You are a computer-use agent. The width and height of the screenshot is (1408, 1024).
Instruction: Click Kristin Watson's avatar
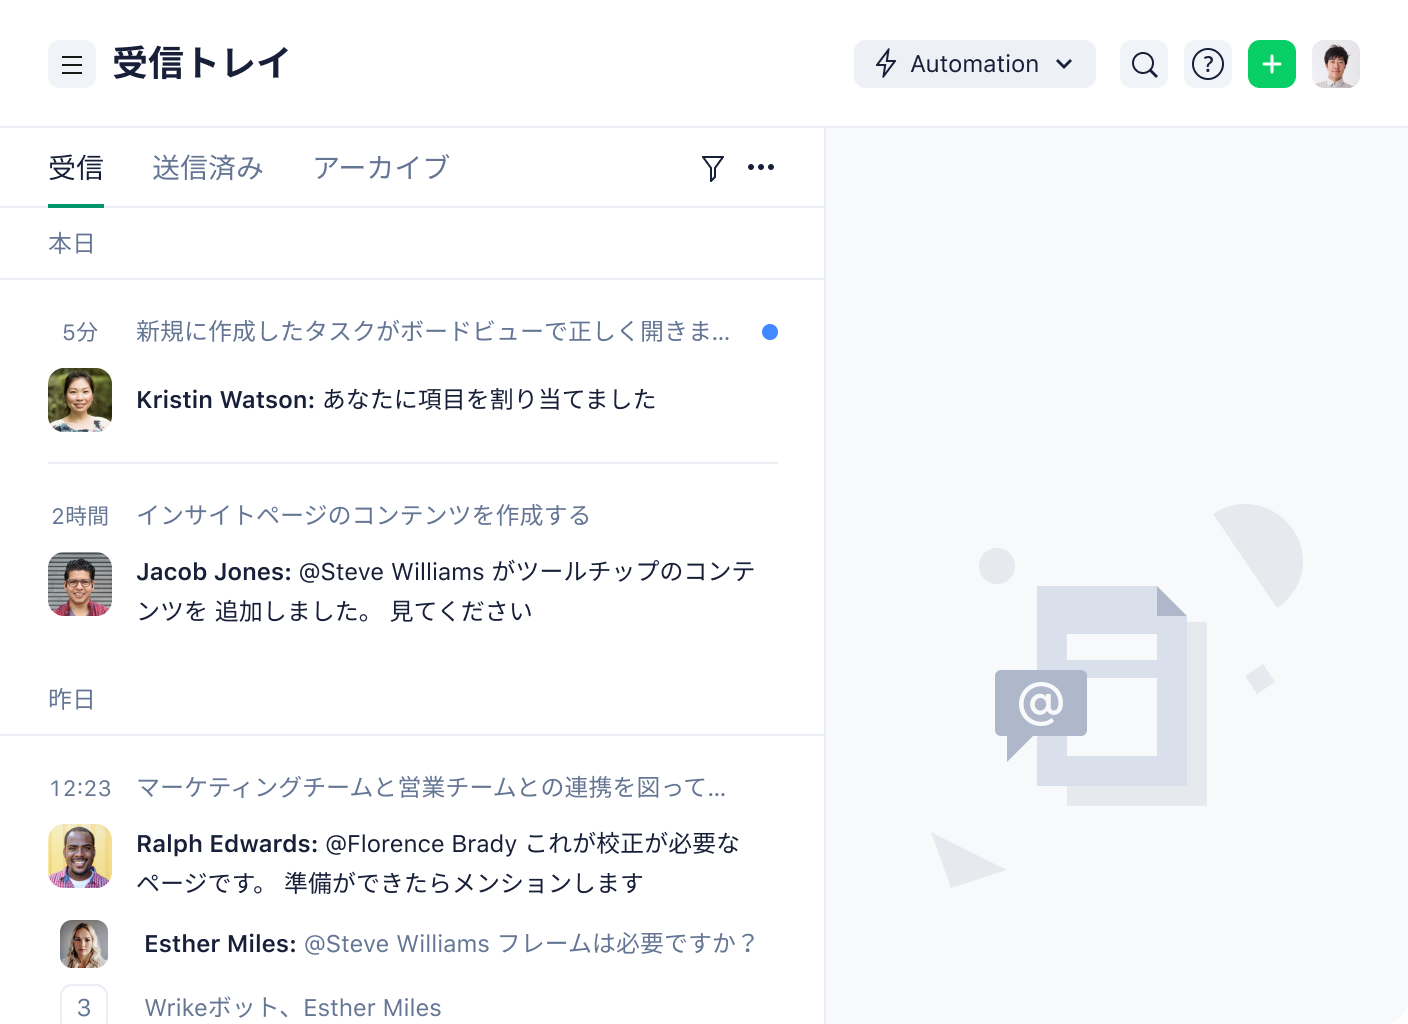pyautogui.click(x=80, y=400)
